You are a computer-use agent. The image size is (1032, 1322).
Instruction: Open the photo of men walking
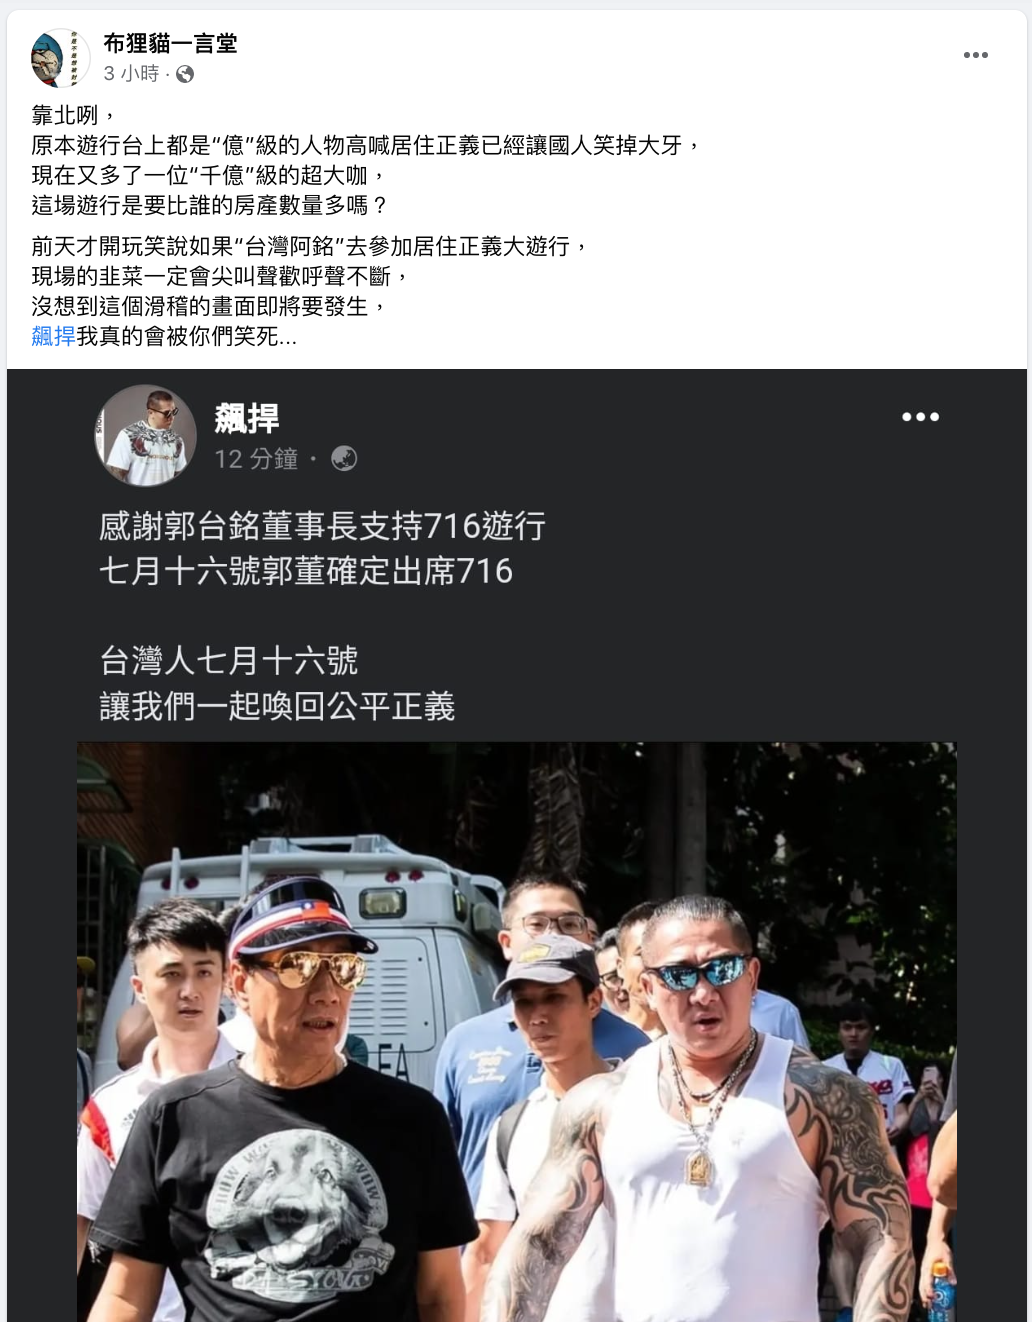(x=517, y=1032)
